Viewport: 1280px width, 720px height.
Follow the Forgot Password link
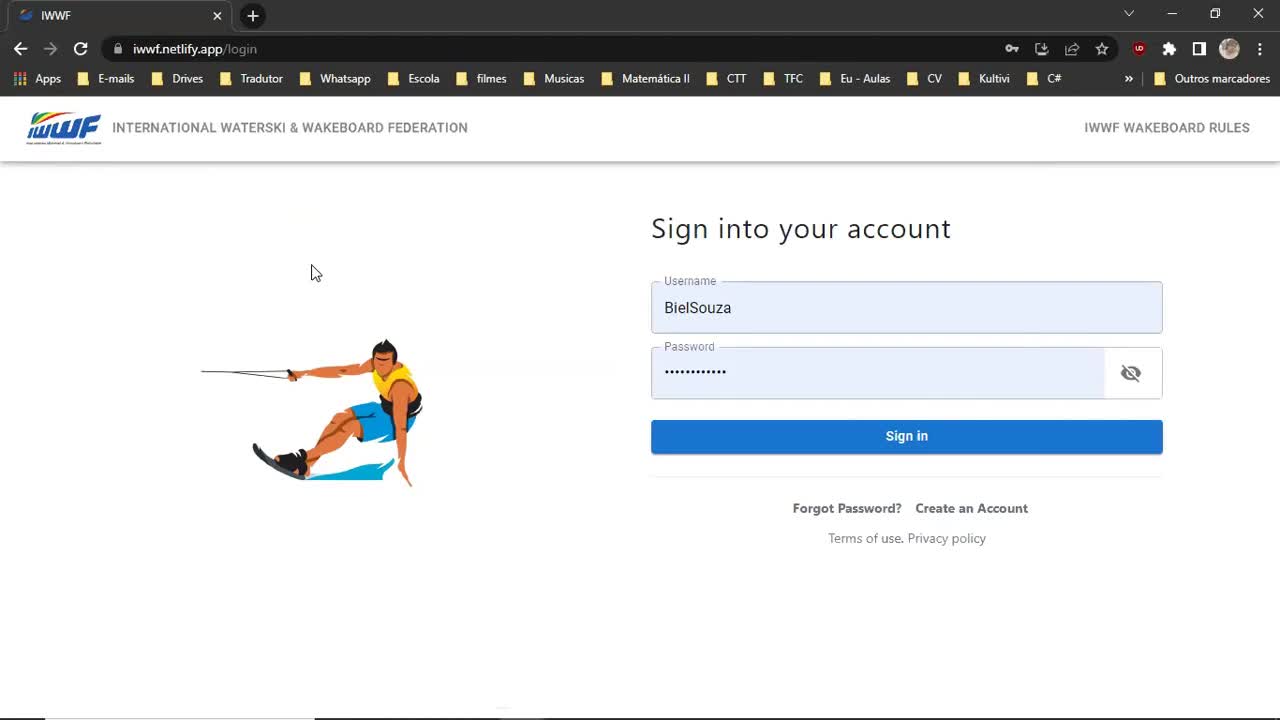point(847,508)
